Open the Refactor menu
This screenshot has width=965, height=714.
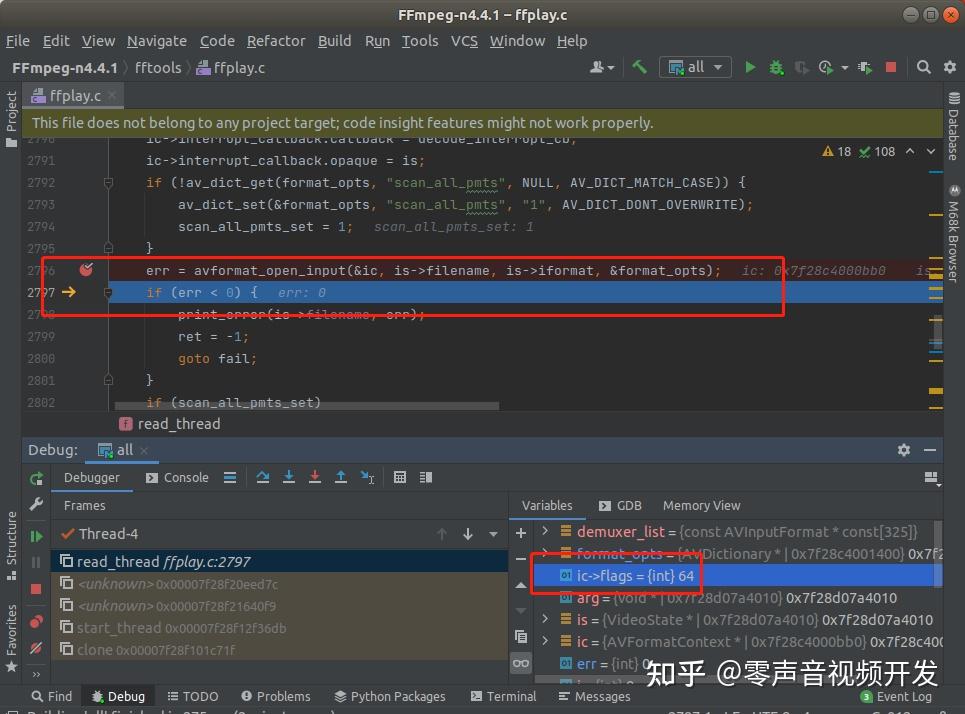pyautogui.click(x=276, y=41)
